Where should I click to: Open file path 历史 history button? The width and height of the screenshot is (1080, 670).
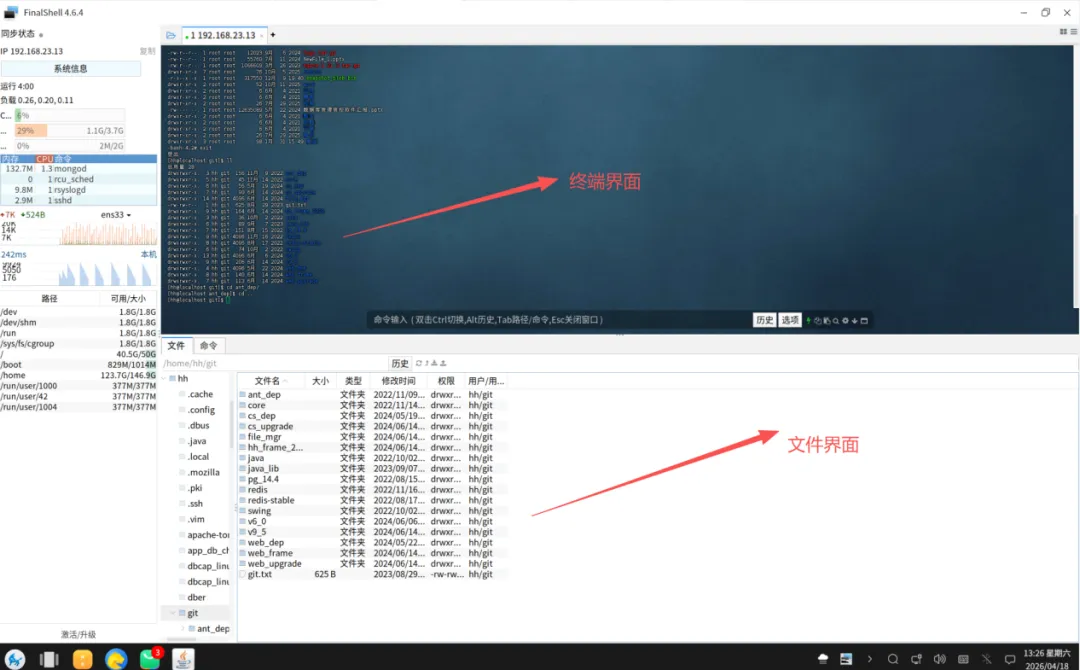(400, 363)
